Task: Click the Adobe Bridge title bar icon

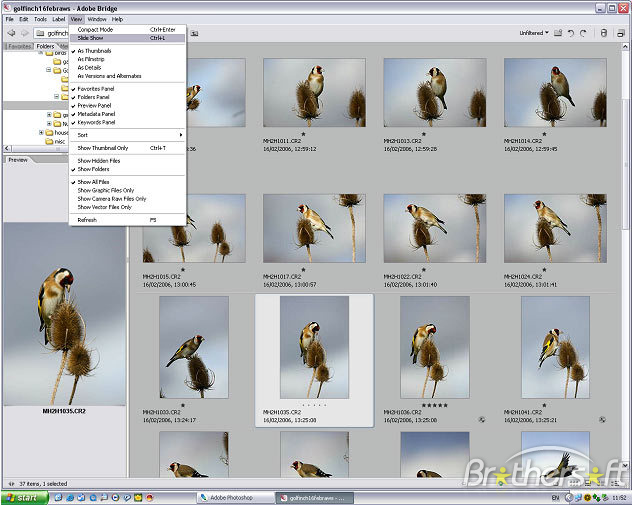Action: pos(7,8)
